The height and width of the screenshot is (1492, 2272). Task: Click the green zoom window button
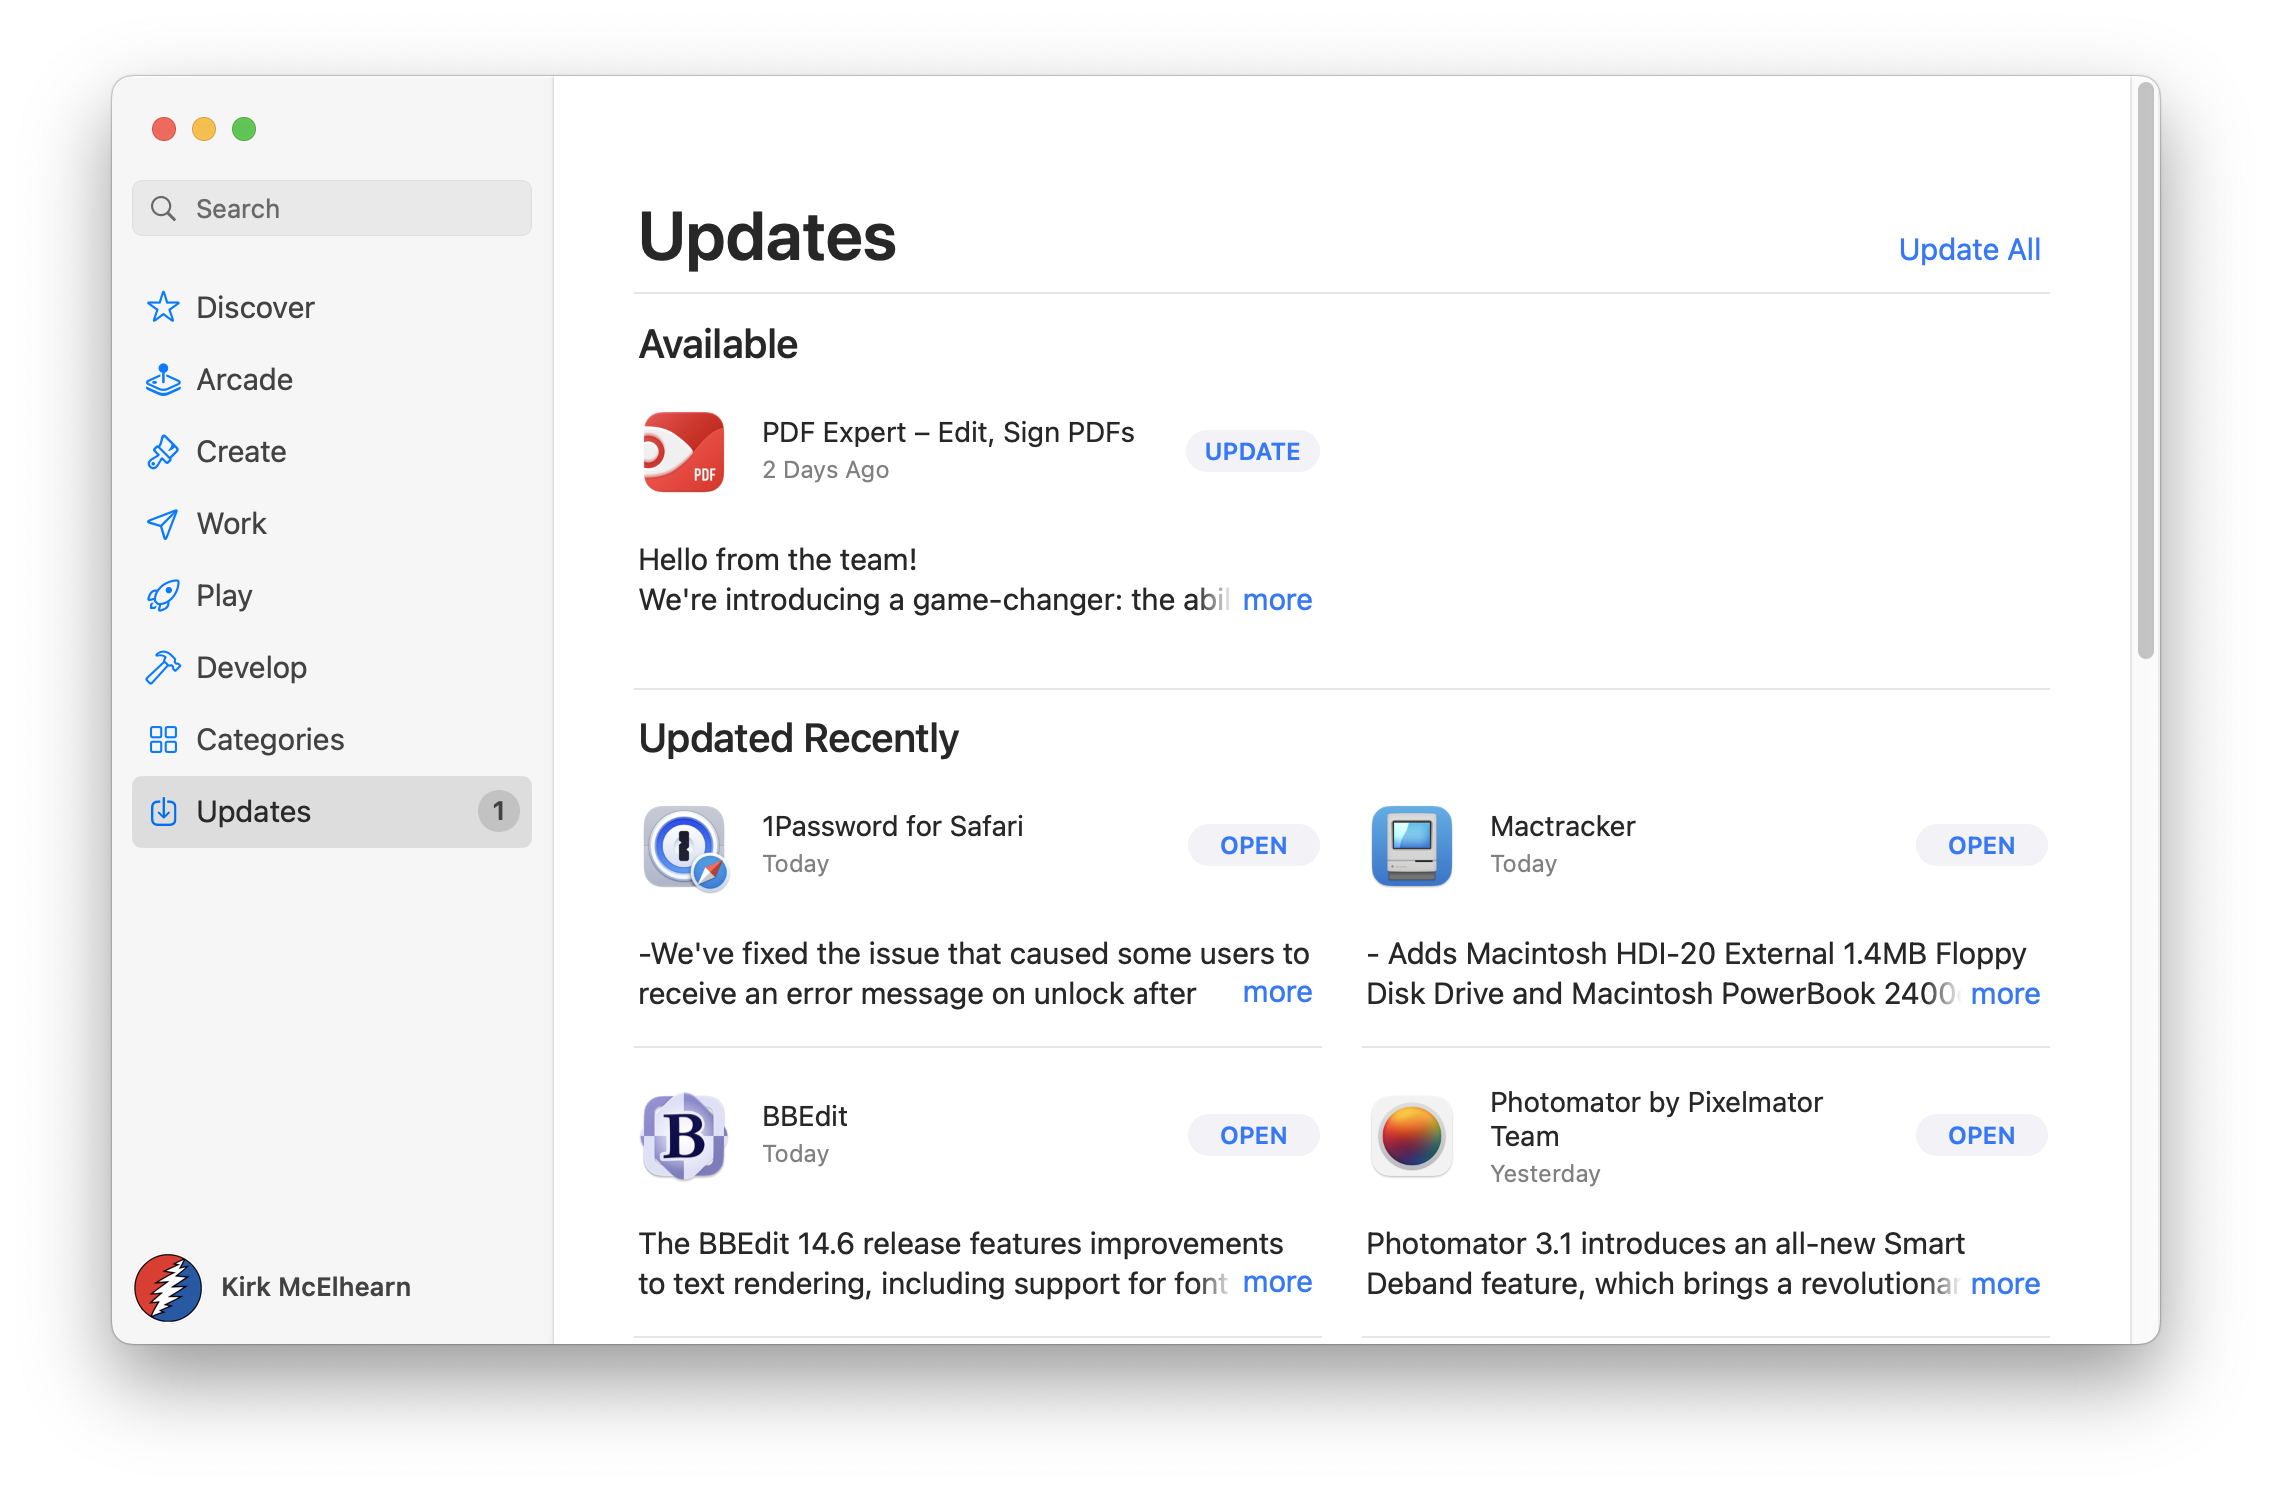pyautogui.click(x=244, y=129)
